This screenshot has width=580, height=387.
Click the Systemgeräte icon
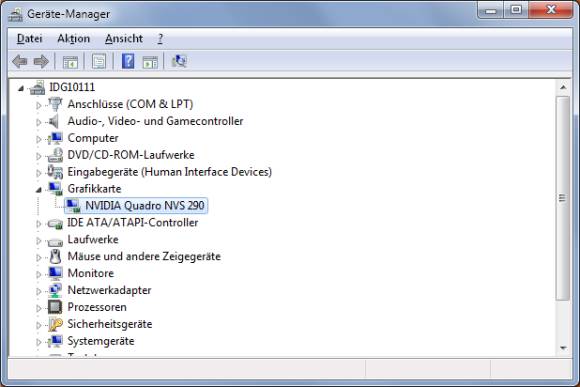(55, 341)
